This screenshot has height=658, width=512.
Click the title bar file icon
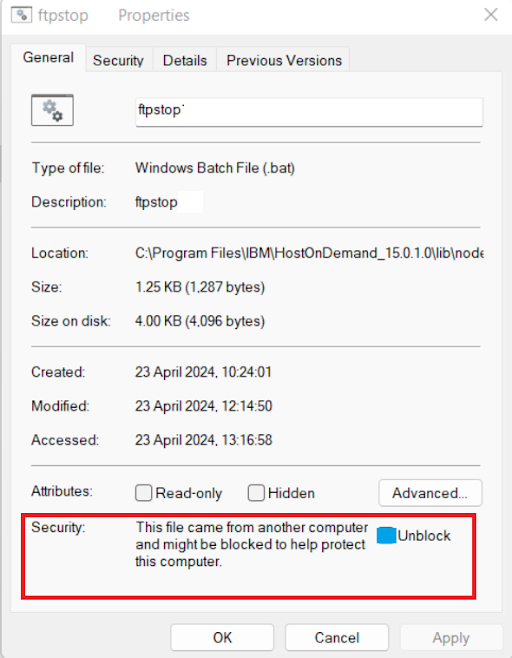click(x=21, y=15)
